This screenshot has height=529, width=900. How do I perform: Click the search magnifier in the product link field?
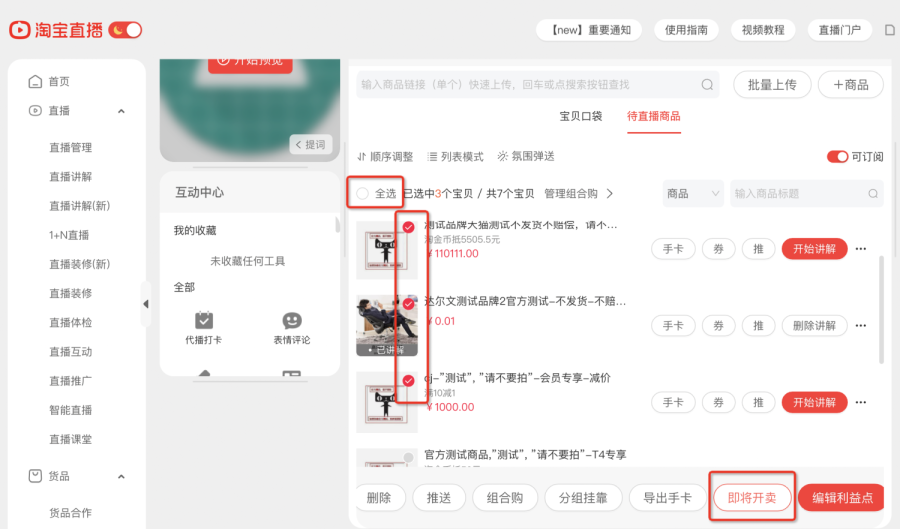pos(707,85)
